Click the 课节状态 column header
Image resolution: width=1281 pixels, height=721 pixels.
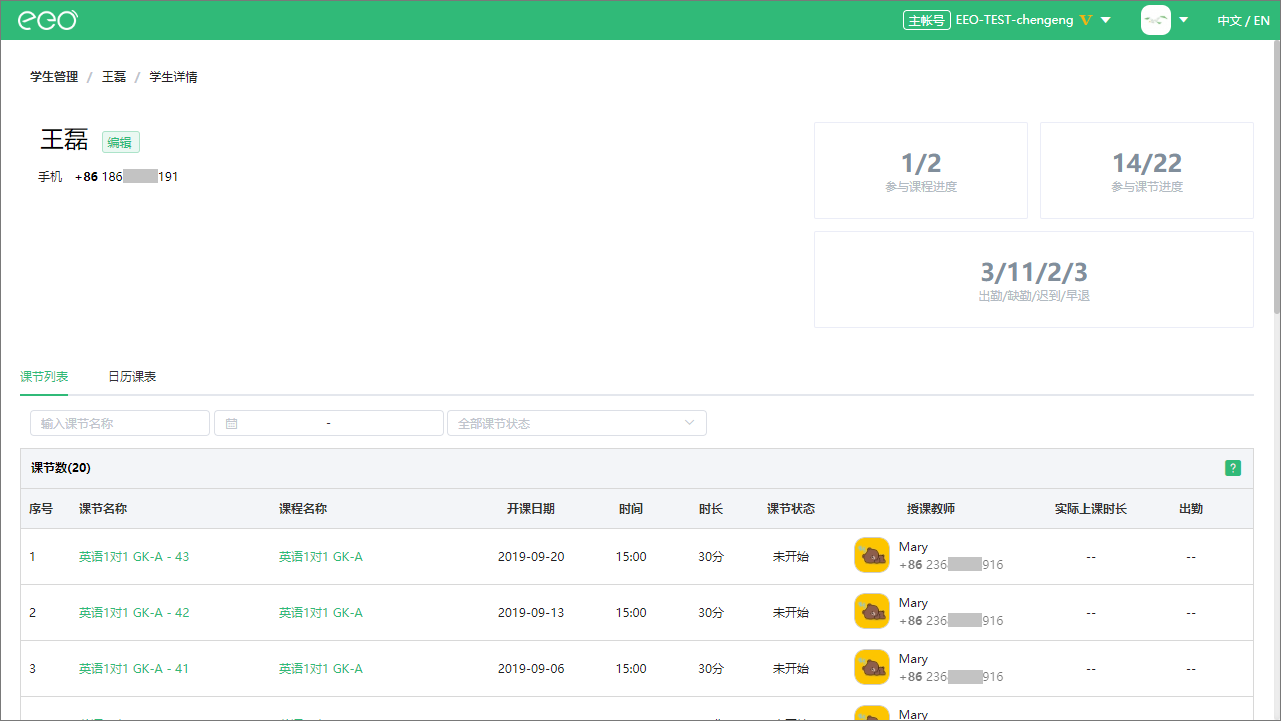(x=791, y=509)
